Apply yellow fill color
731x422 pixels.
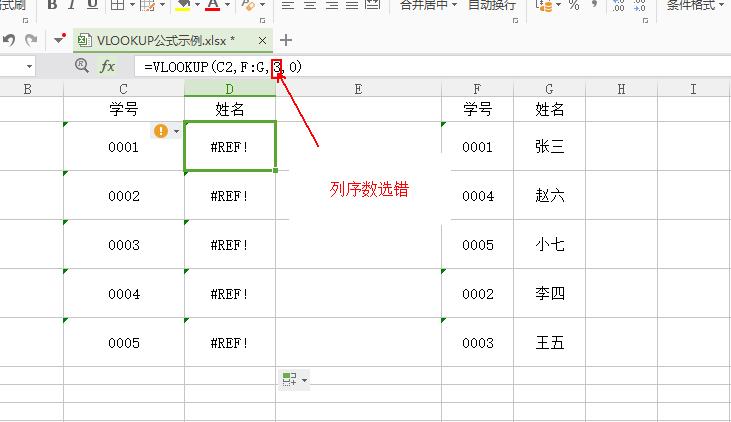(183, 5)
